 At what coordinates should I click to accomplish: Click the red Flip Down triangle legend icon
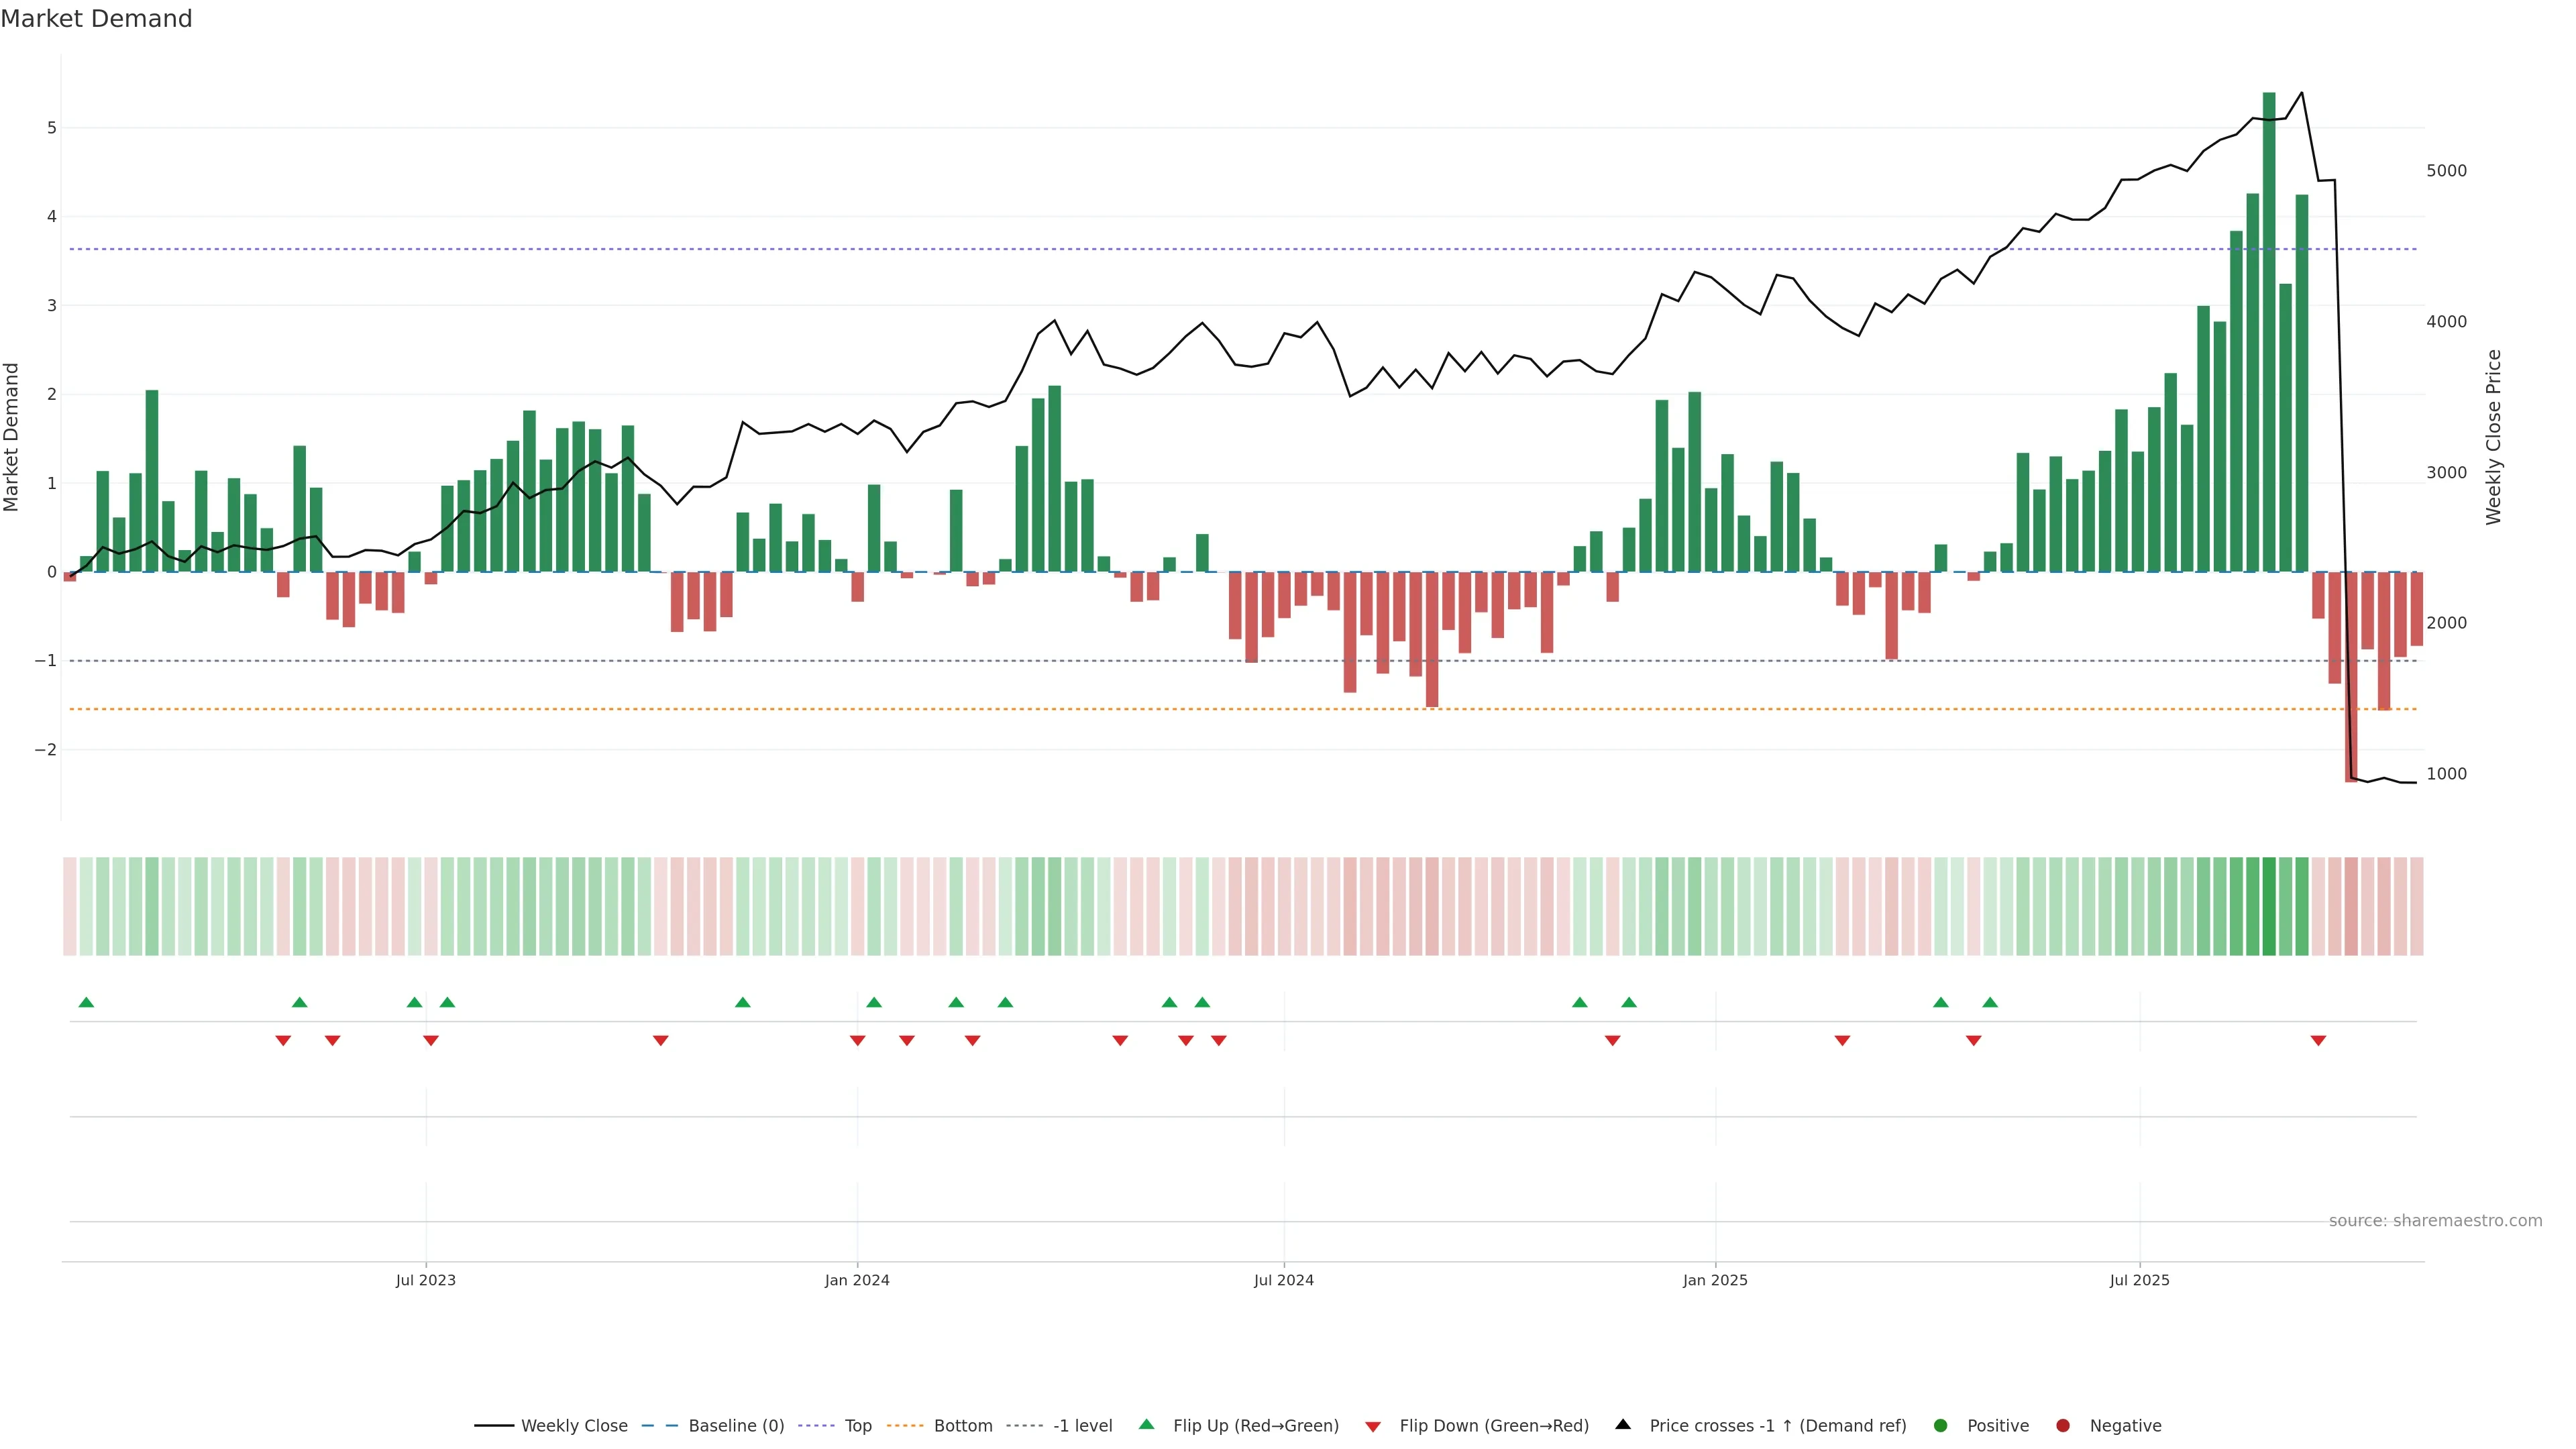[x=1373, y=1426]
